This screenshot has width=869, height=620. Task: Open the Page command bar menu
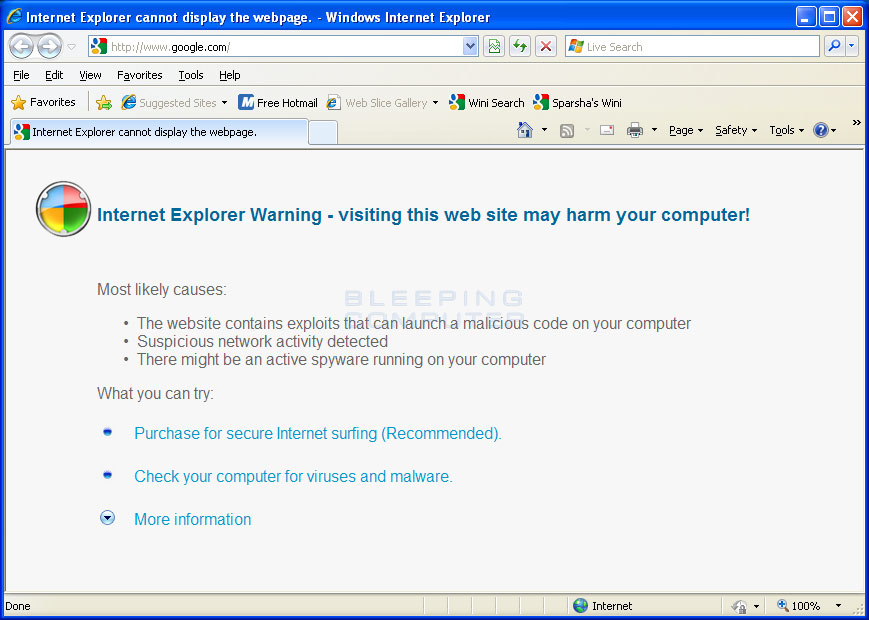pos(686,130)
